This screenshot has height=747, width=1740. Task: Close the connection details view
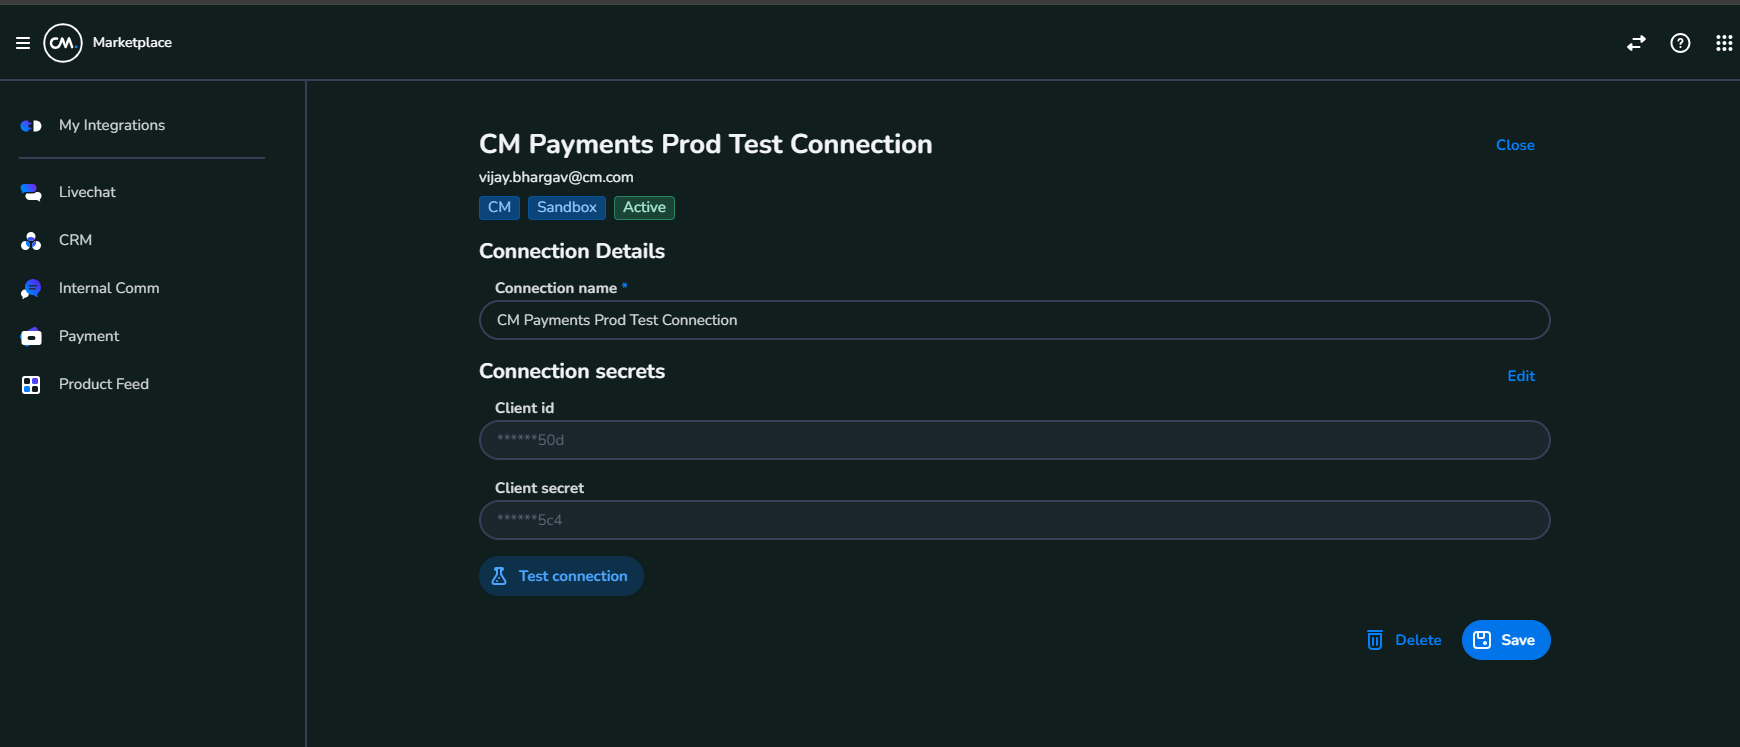pyautogui.click(x=1515, y=145)
